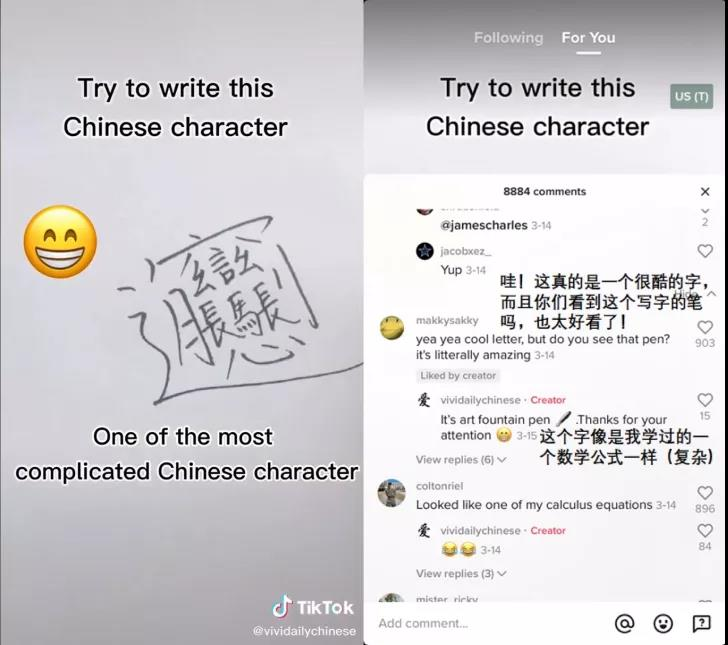Open the @jamescharles mention link
Image resolution: width=728 pixels, height=645 pixels.
tap(484, 225)
